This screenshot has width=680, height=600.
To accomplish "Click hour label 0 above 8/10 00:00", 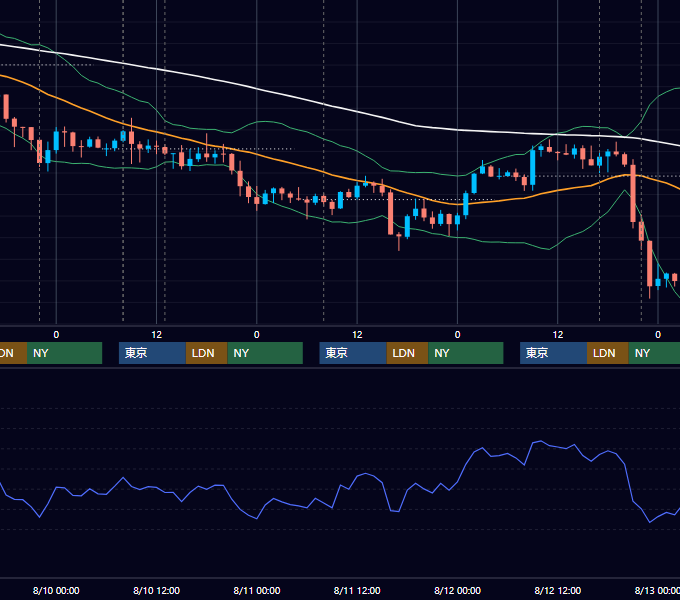I will [56, 335].
